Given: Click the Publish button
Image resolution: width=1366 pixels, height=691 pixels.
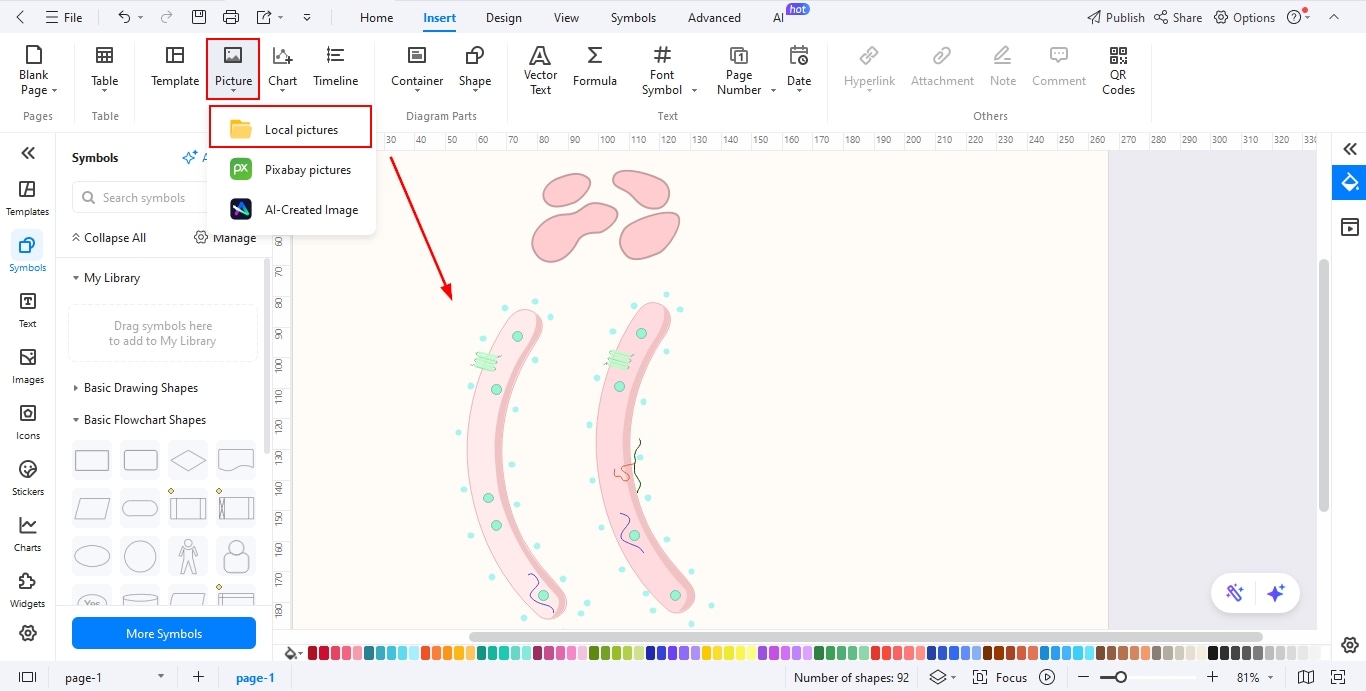Looking at the screenshot, I should tap(1115, 17).
